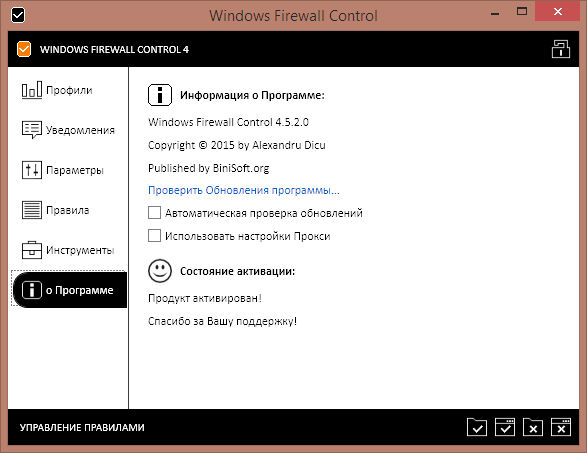Enable Автоматическая проверка обновлений checkbox
The height and width of the screenshot is (453, 587).
(154, 213)
